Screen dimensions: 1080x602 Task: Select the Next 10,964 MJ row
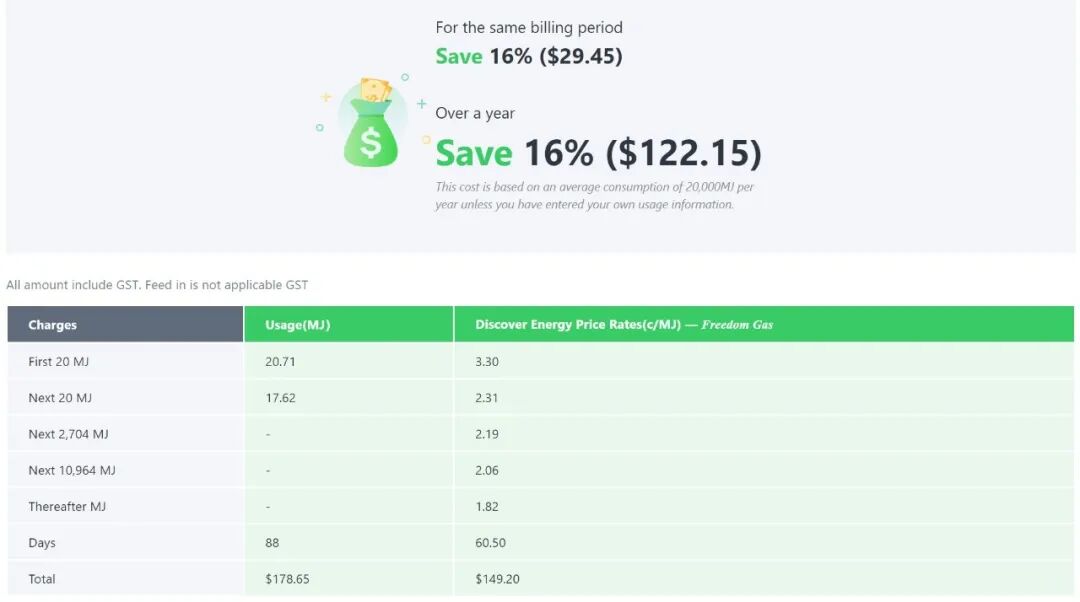[541, 470]
